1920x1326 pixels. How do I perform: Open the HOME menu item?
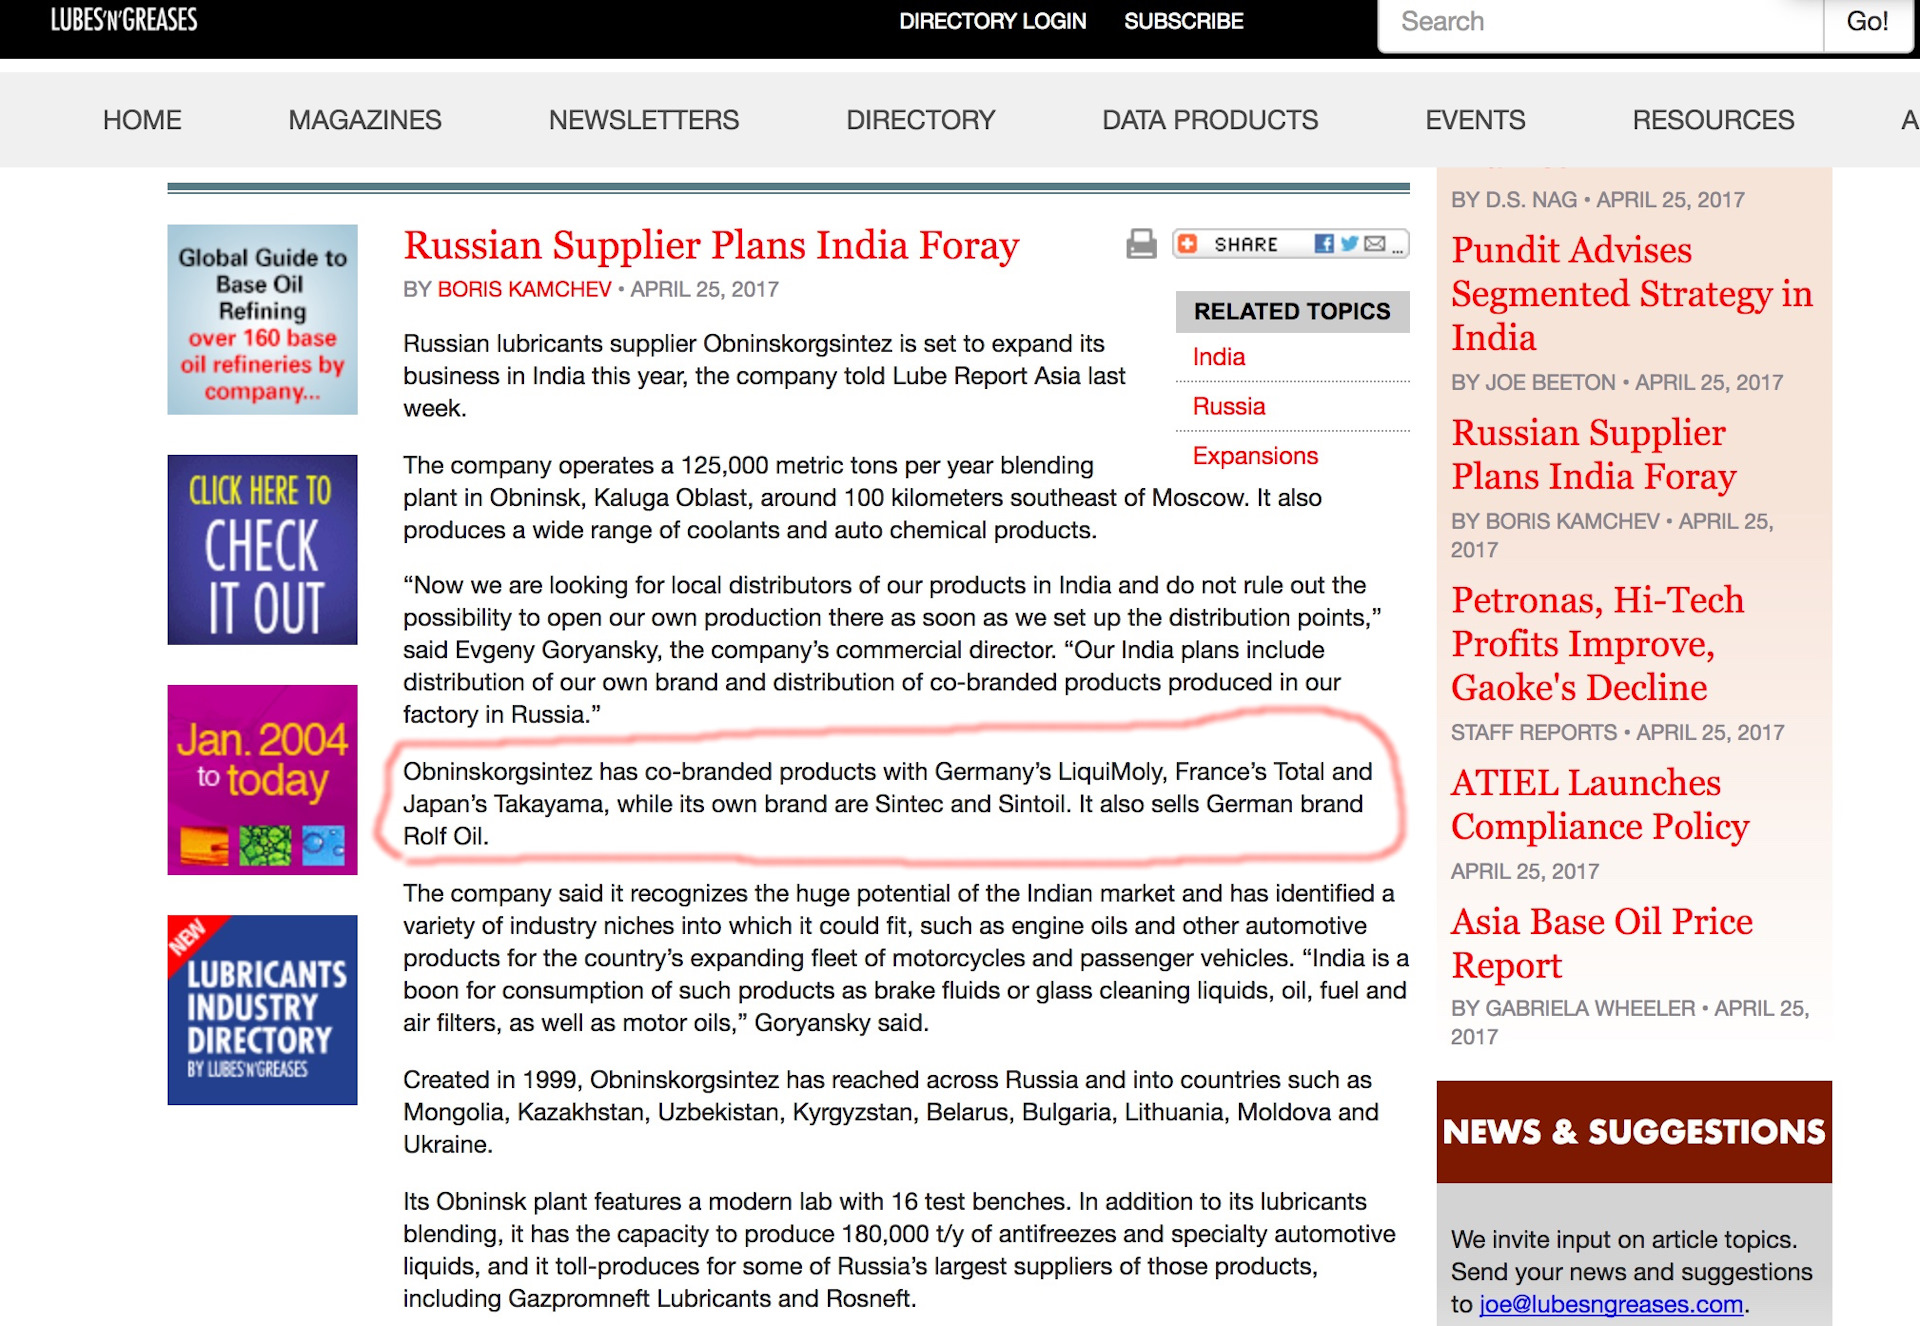(x=142, y=120)
